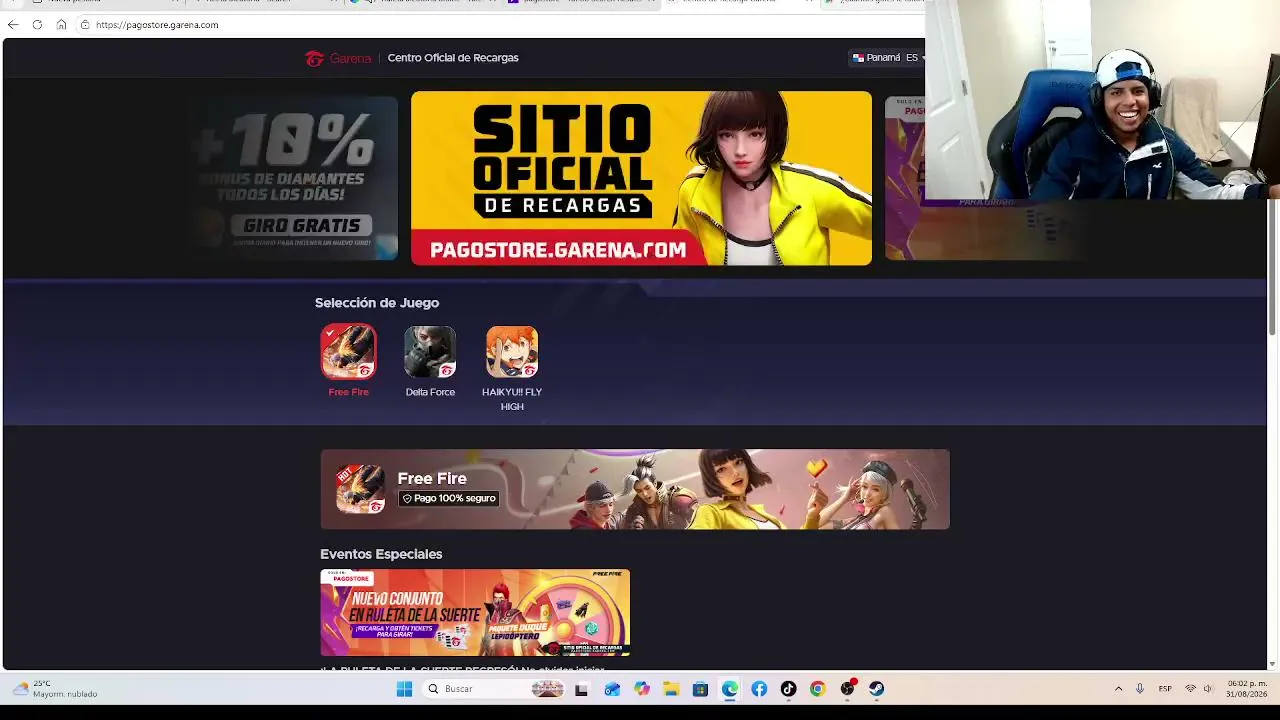
Task: Open File Explorer from the taskbar
Action: tap(671, 689)
